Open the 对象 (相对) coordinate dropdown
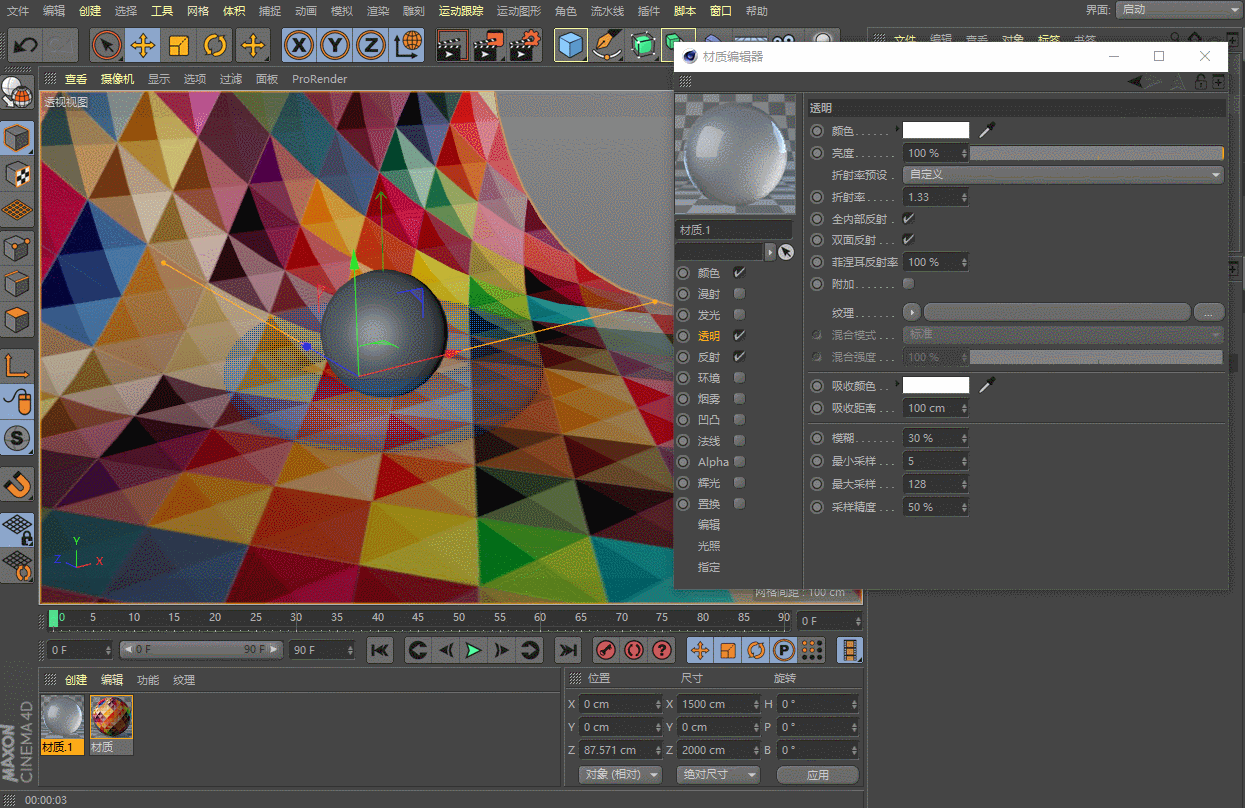Viewport: 1245px width, 808px height. tap(620, 775)
